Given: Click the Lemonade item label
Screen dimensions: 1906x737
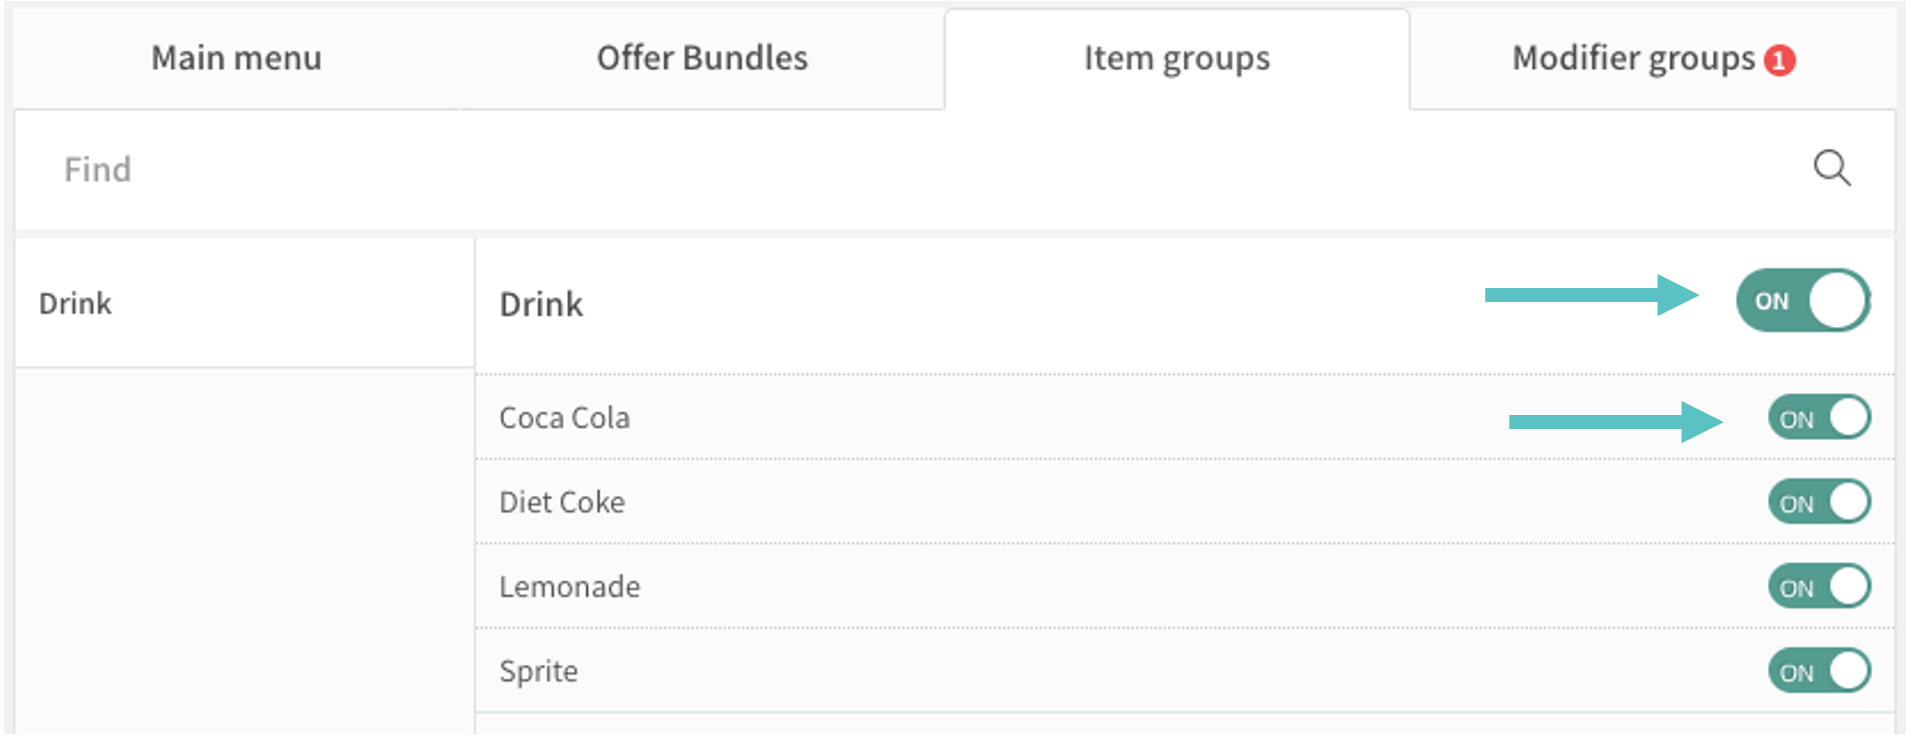Looking at the screenshot, I should point(569,587).
